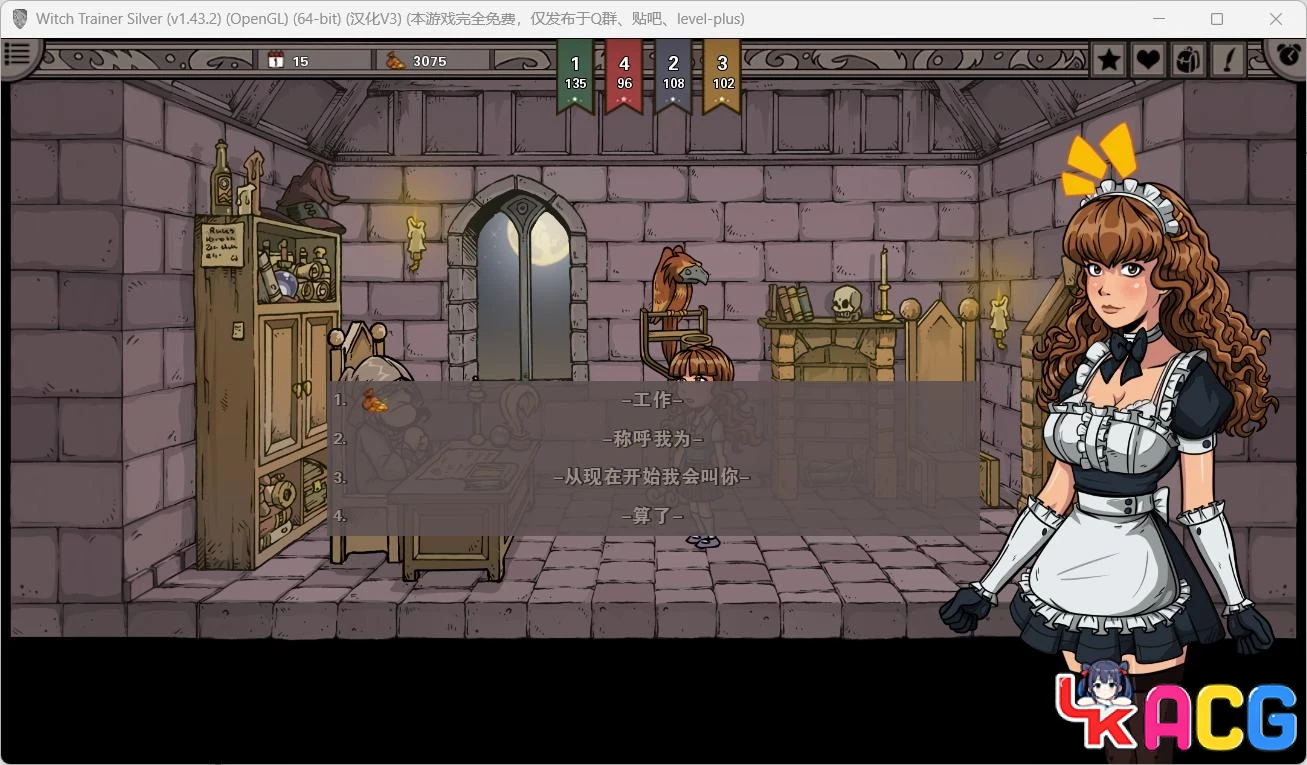Image resolution: width=1307 pixels, height=765 pixels.
Task: Click the wooden cupboard
Action: click(268, 390)
